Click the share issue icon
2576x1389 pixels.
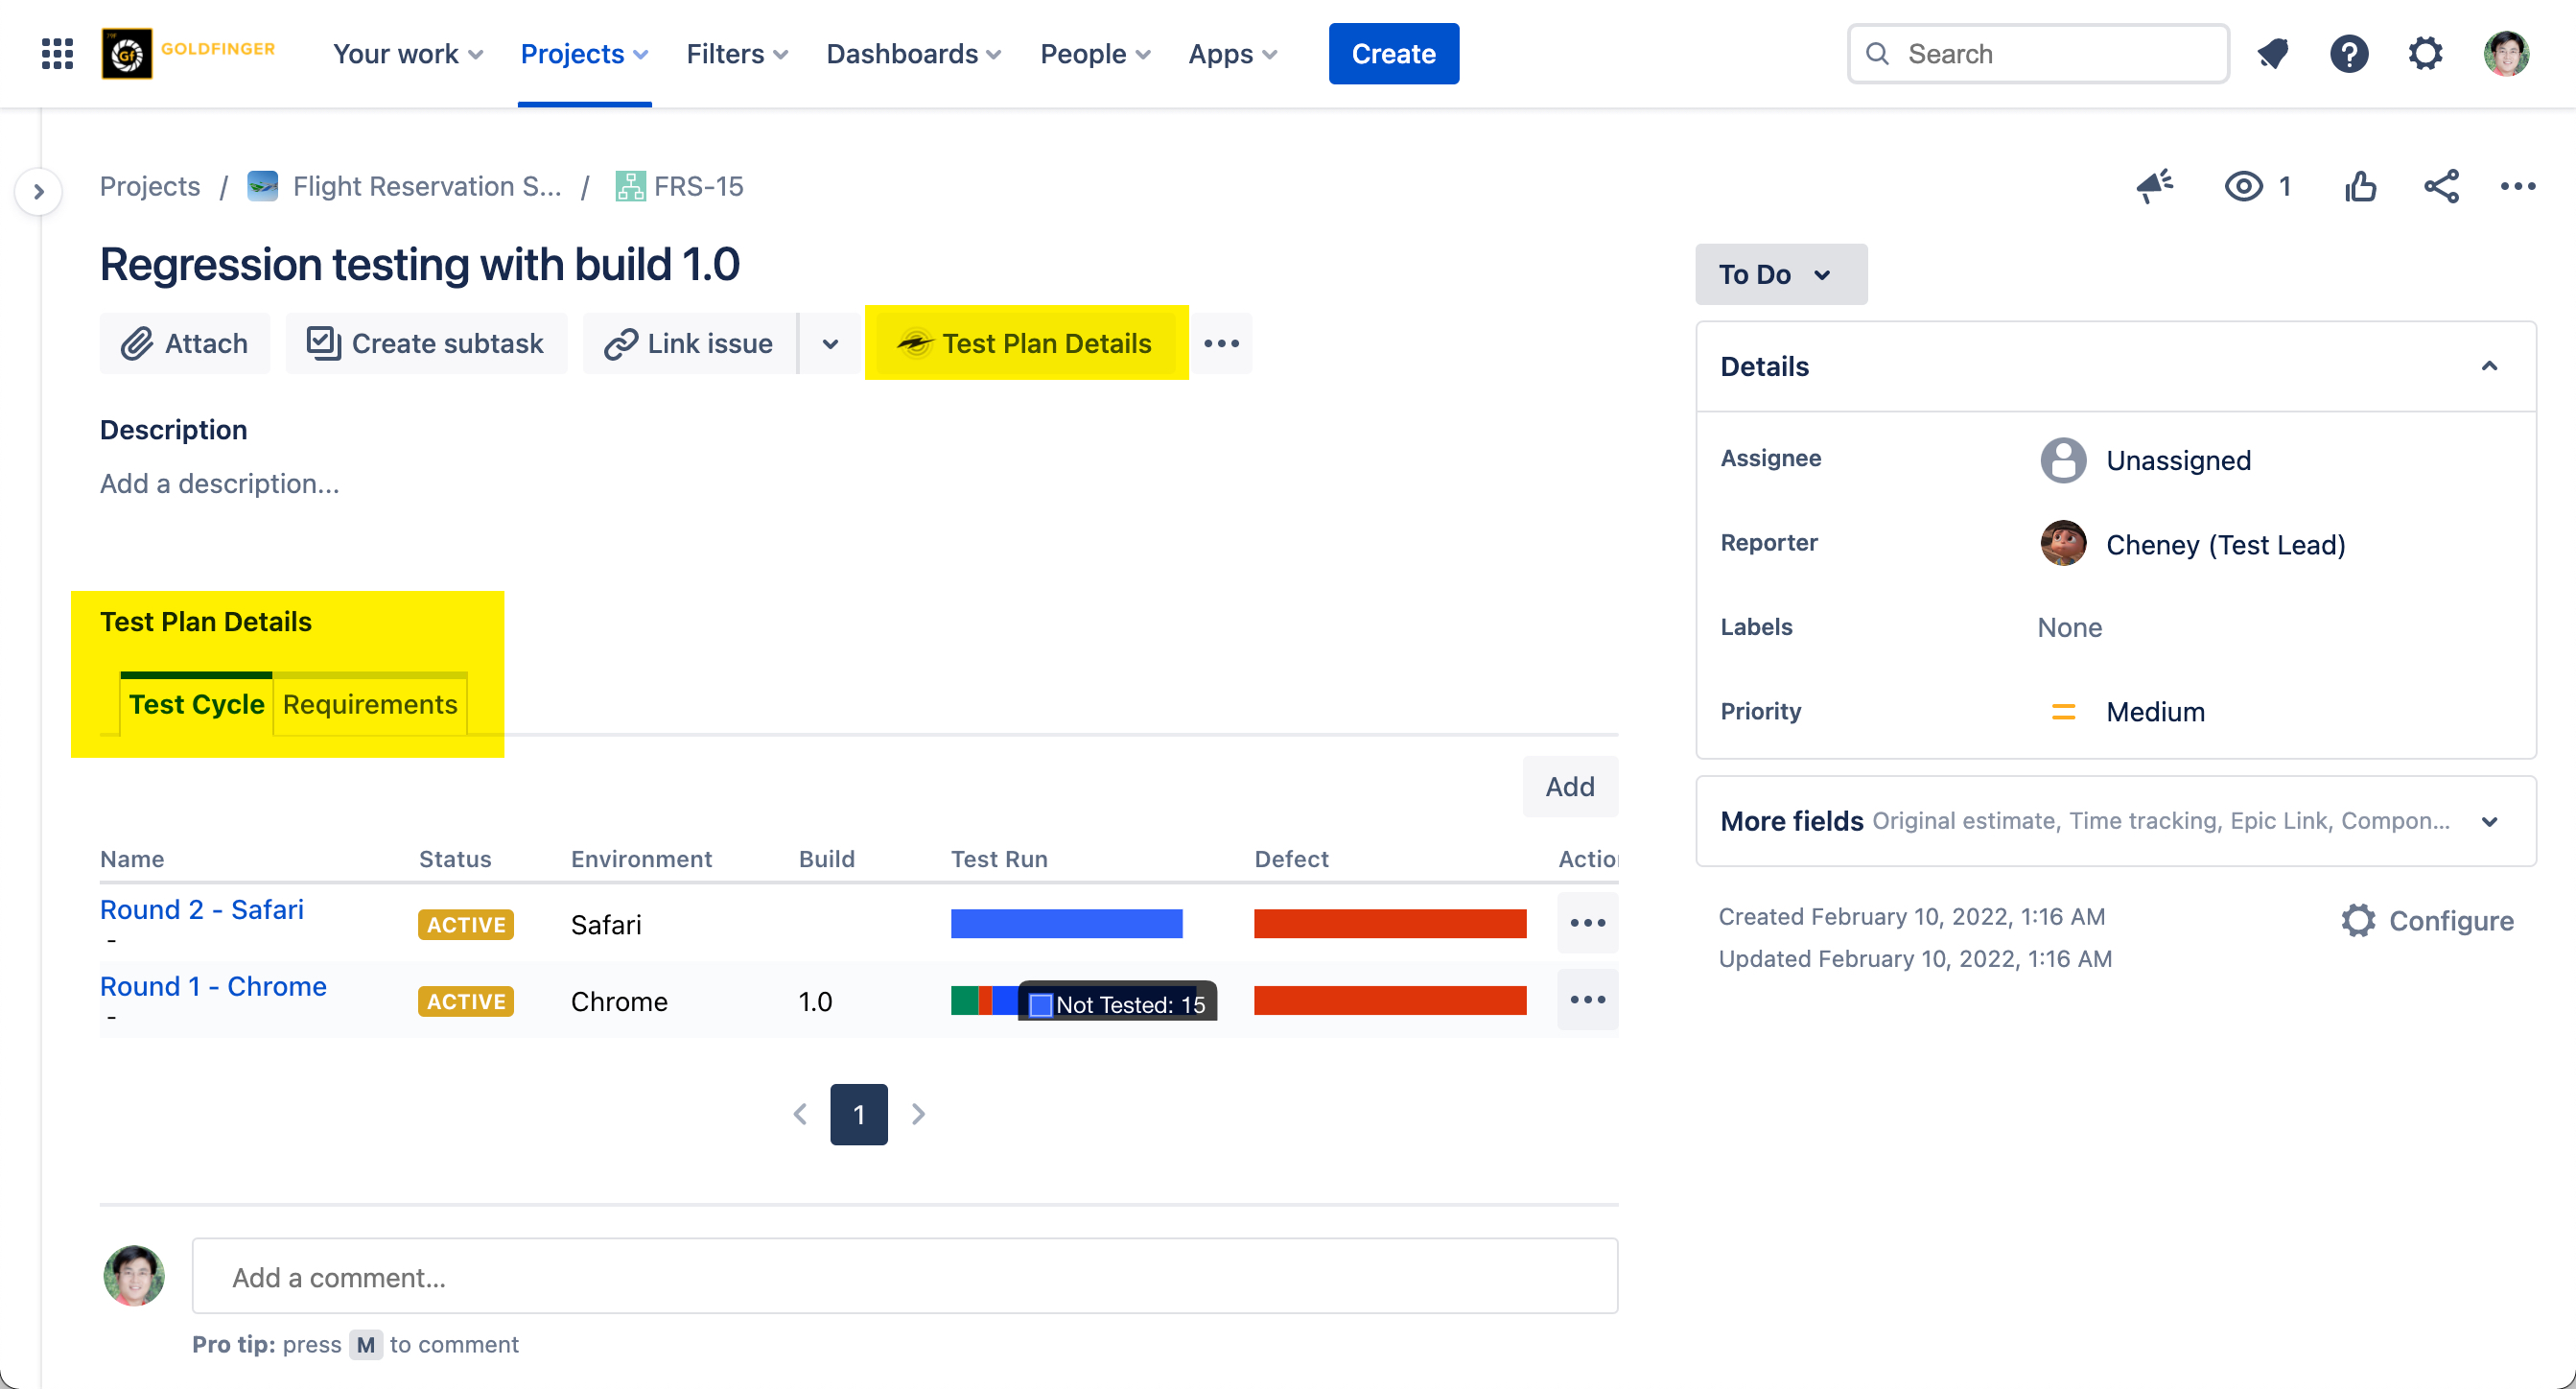click(x=2441, y=186)
